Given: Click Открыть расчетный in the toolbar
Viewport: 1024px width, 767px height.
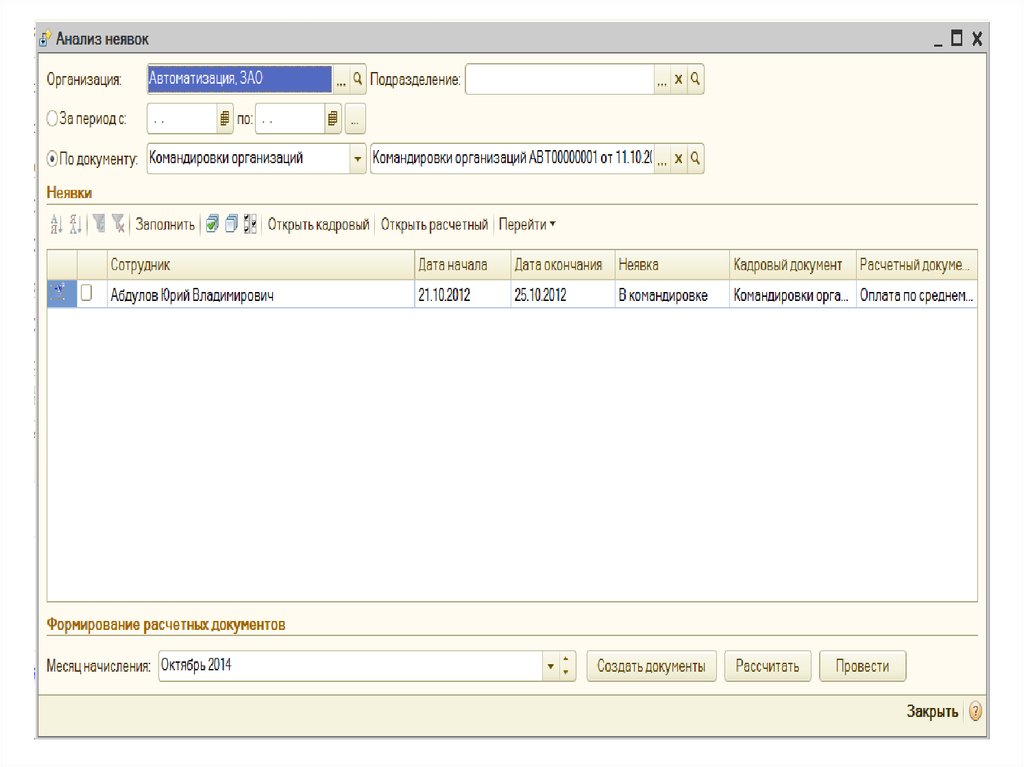Looking at the screenshot, I should [434, 225].
